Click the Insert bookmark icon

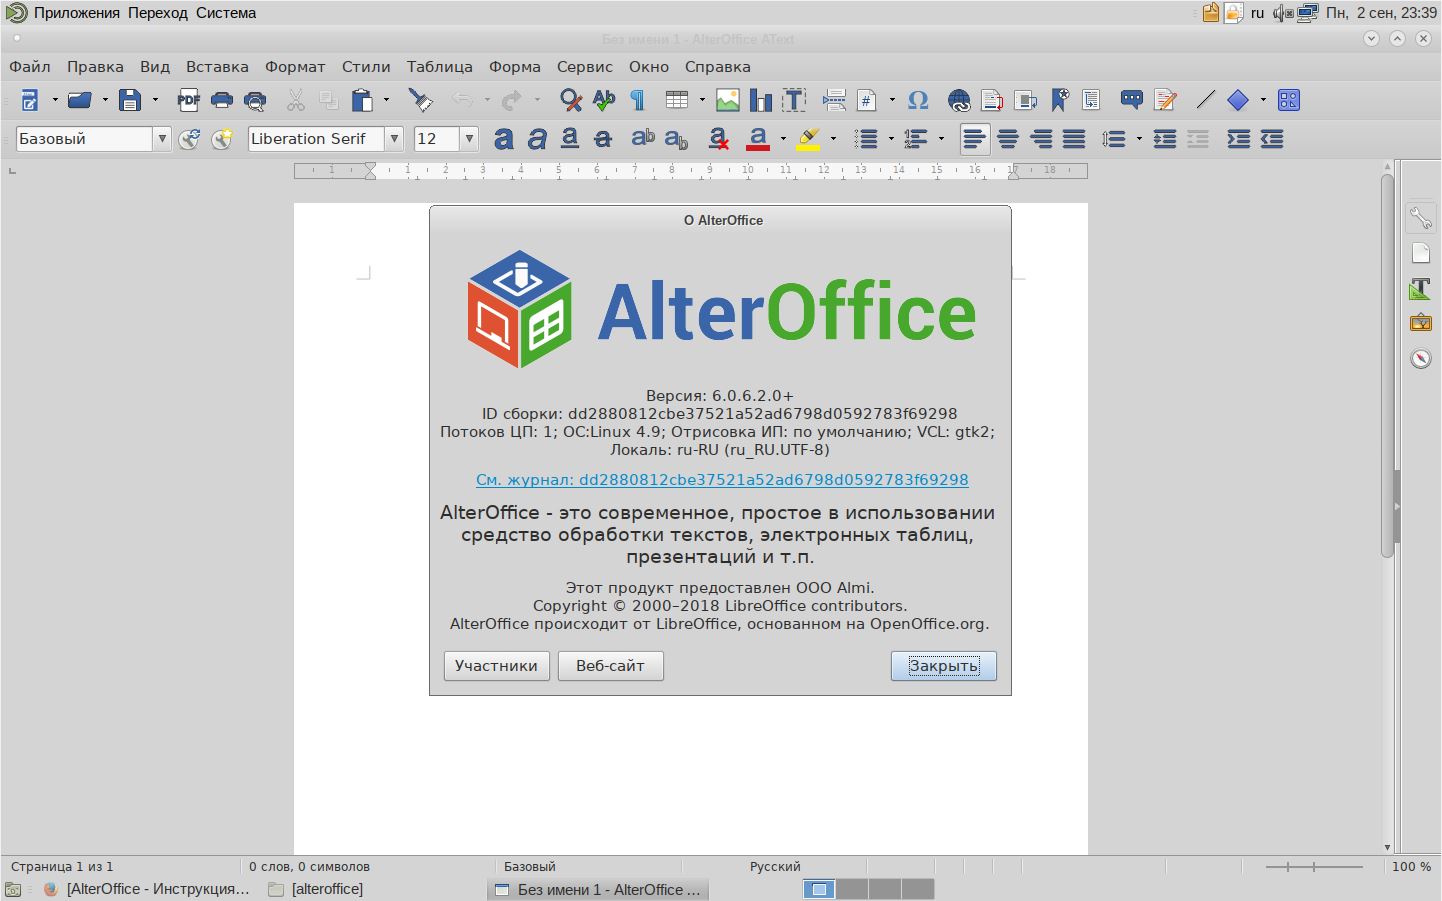(x=1059, y=100)
